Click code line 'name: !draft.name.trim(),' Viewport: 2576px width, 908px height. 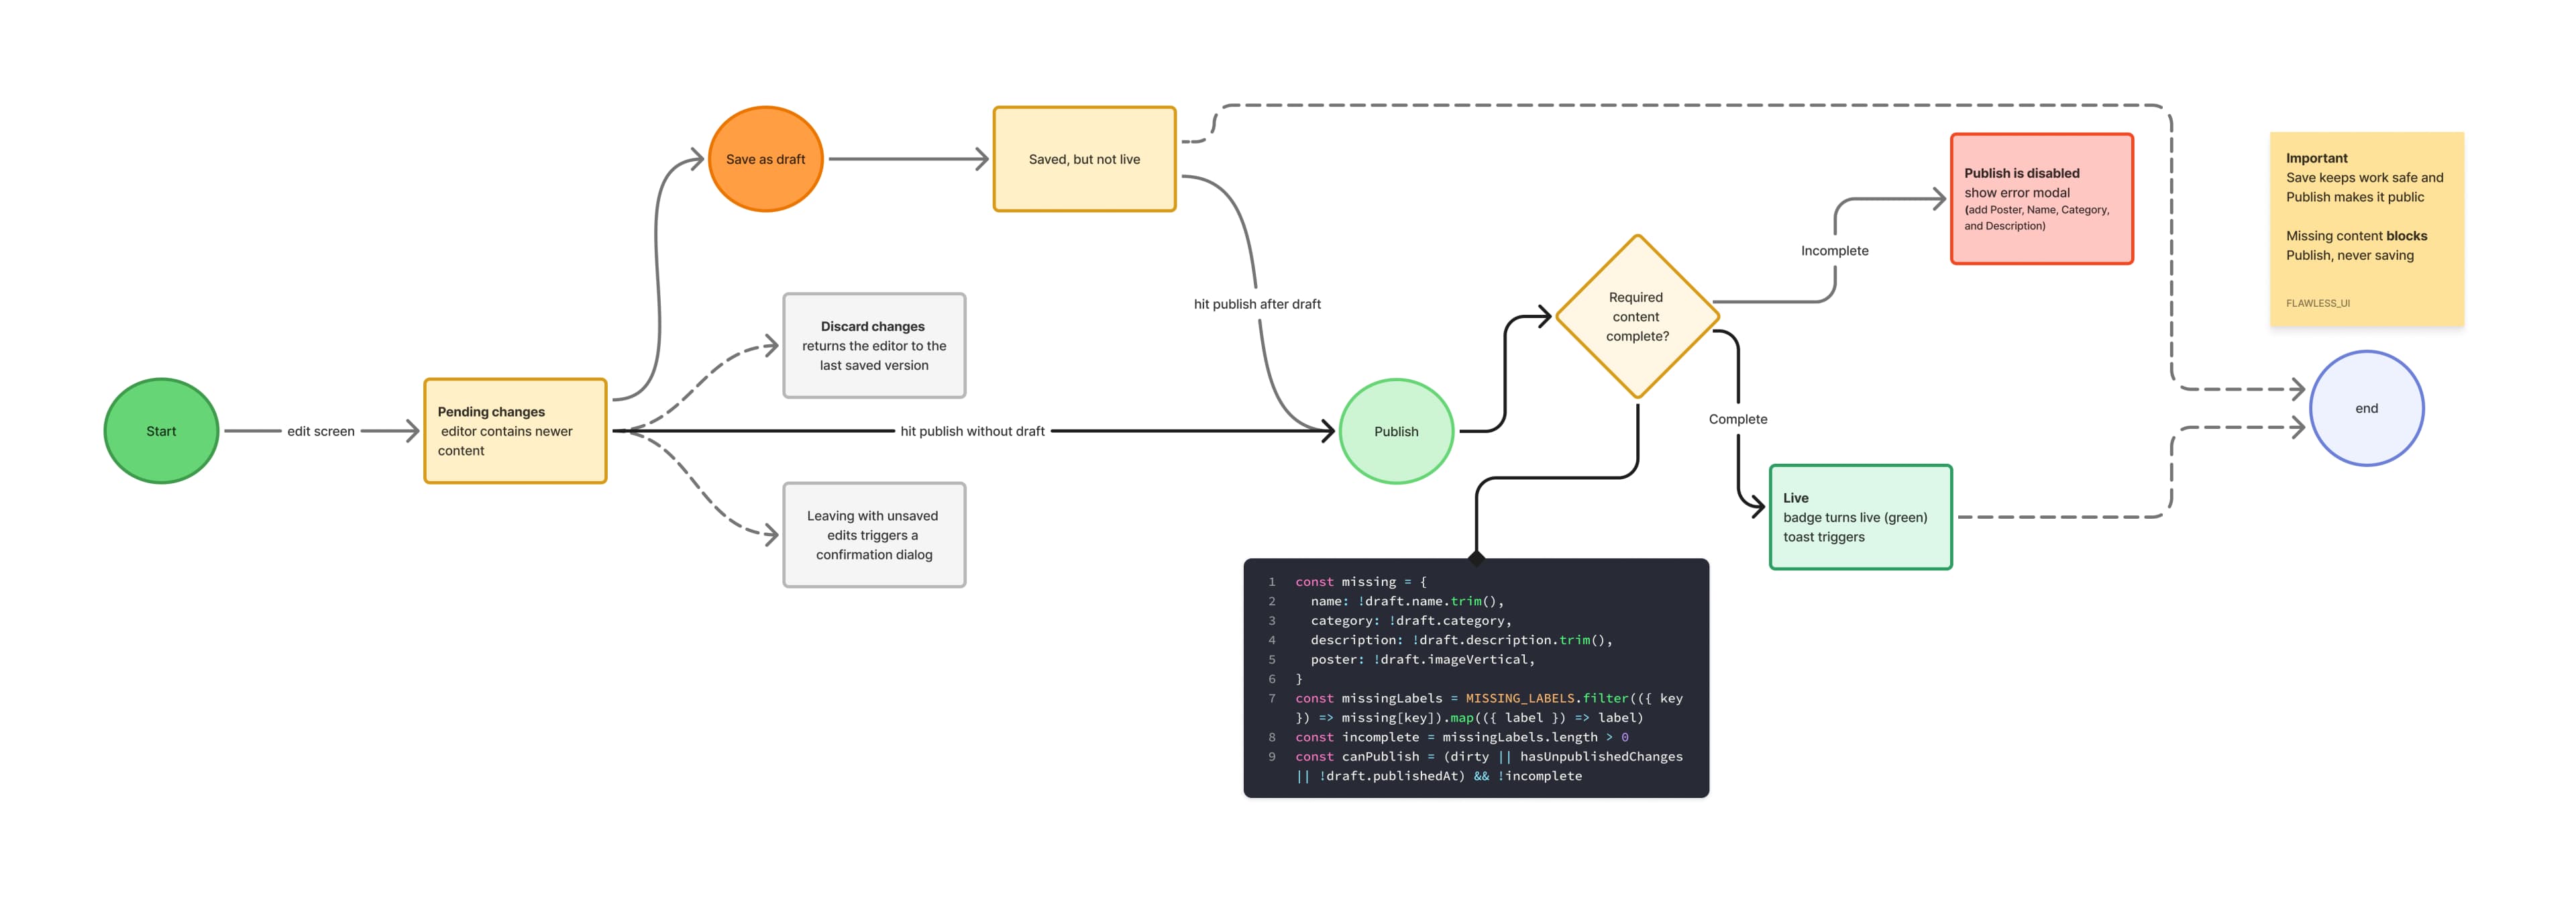1407,601
